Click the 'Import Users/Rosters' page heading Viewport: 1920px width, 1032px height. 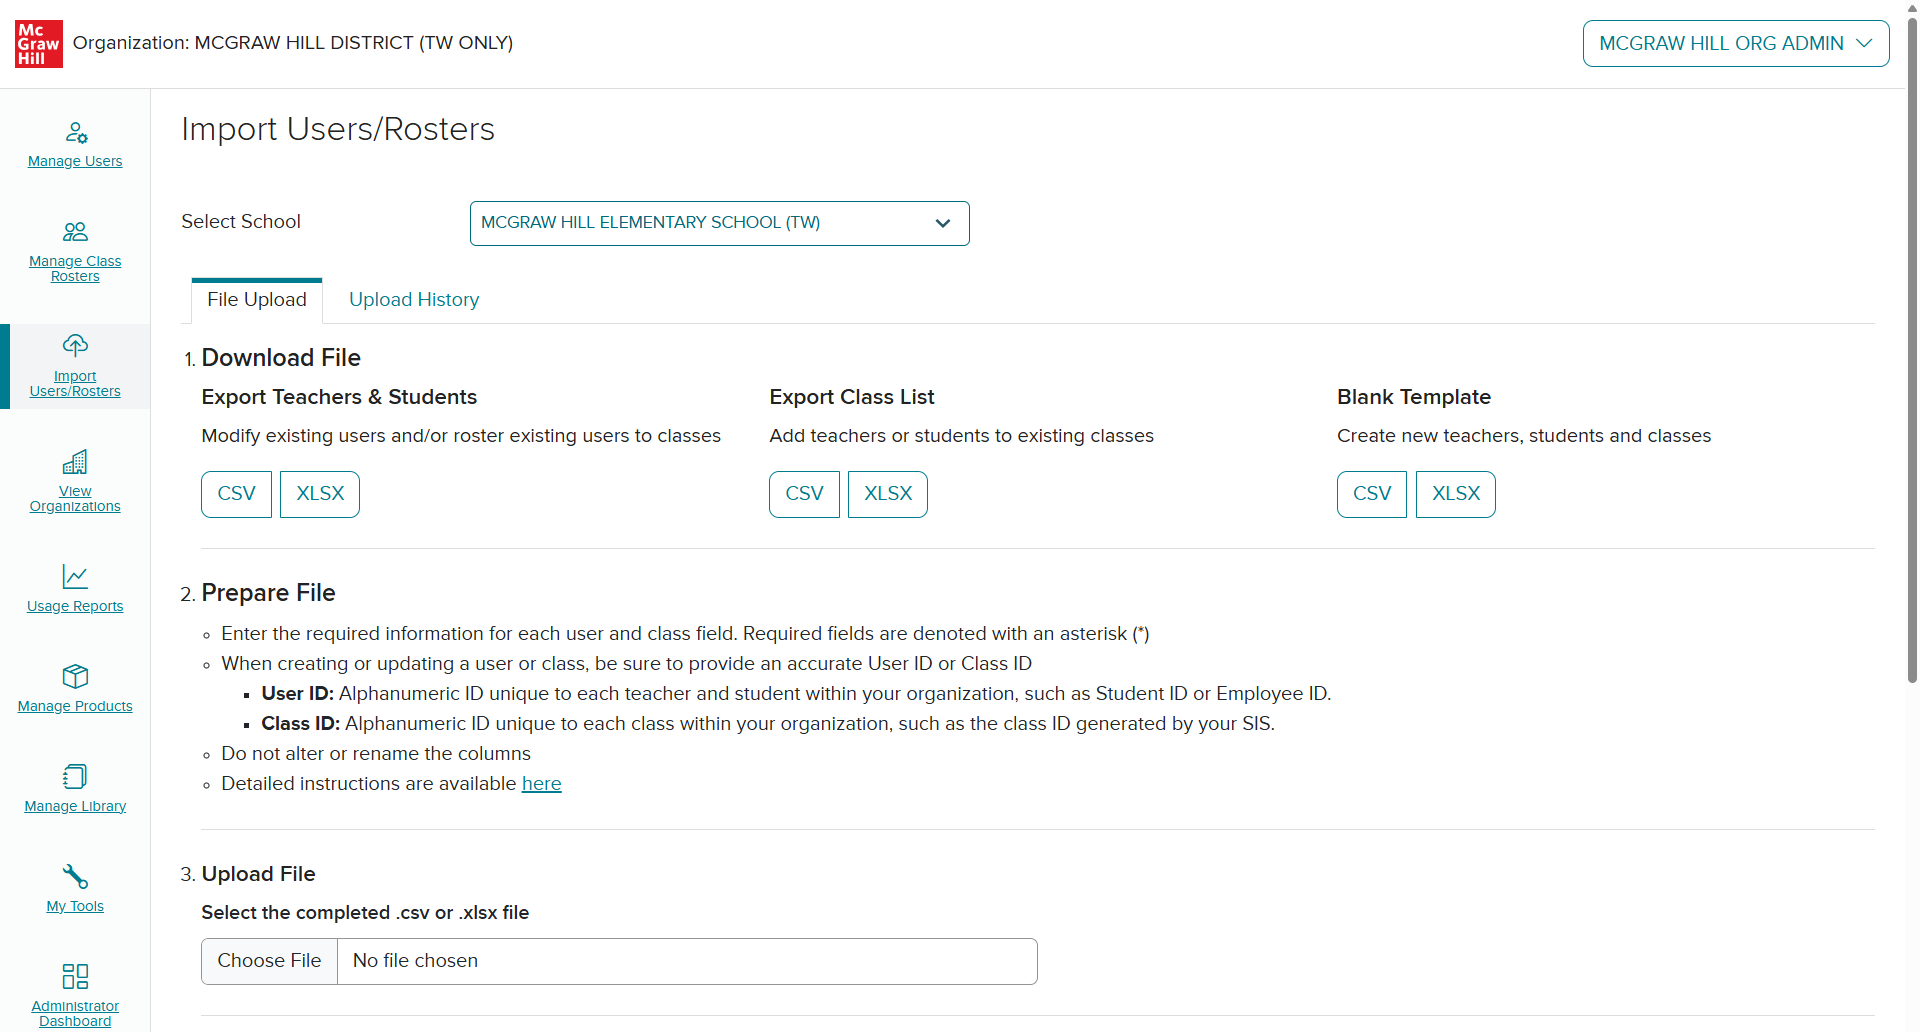338,129
